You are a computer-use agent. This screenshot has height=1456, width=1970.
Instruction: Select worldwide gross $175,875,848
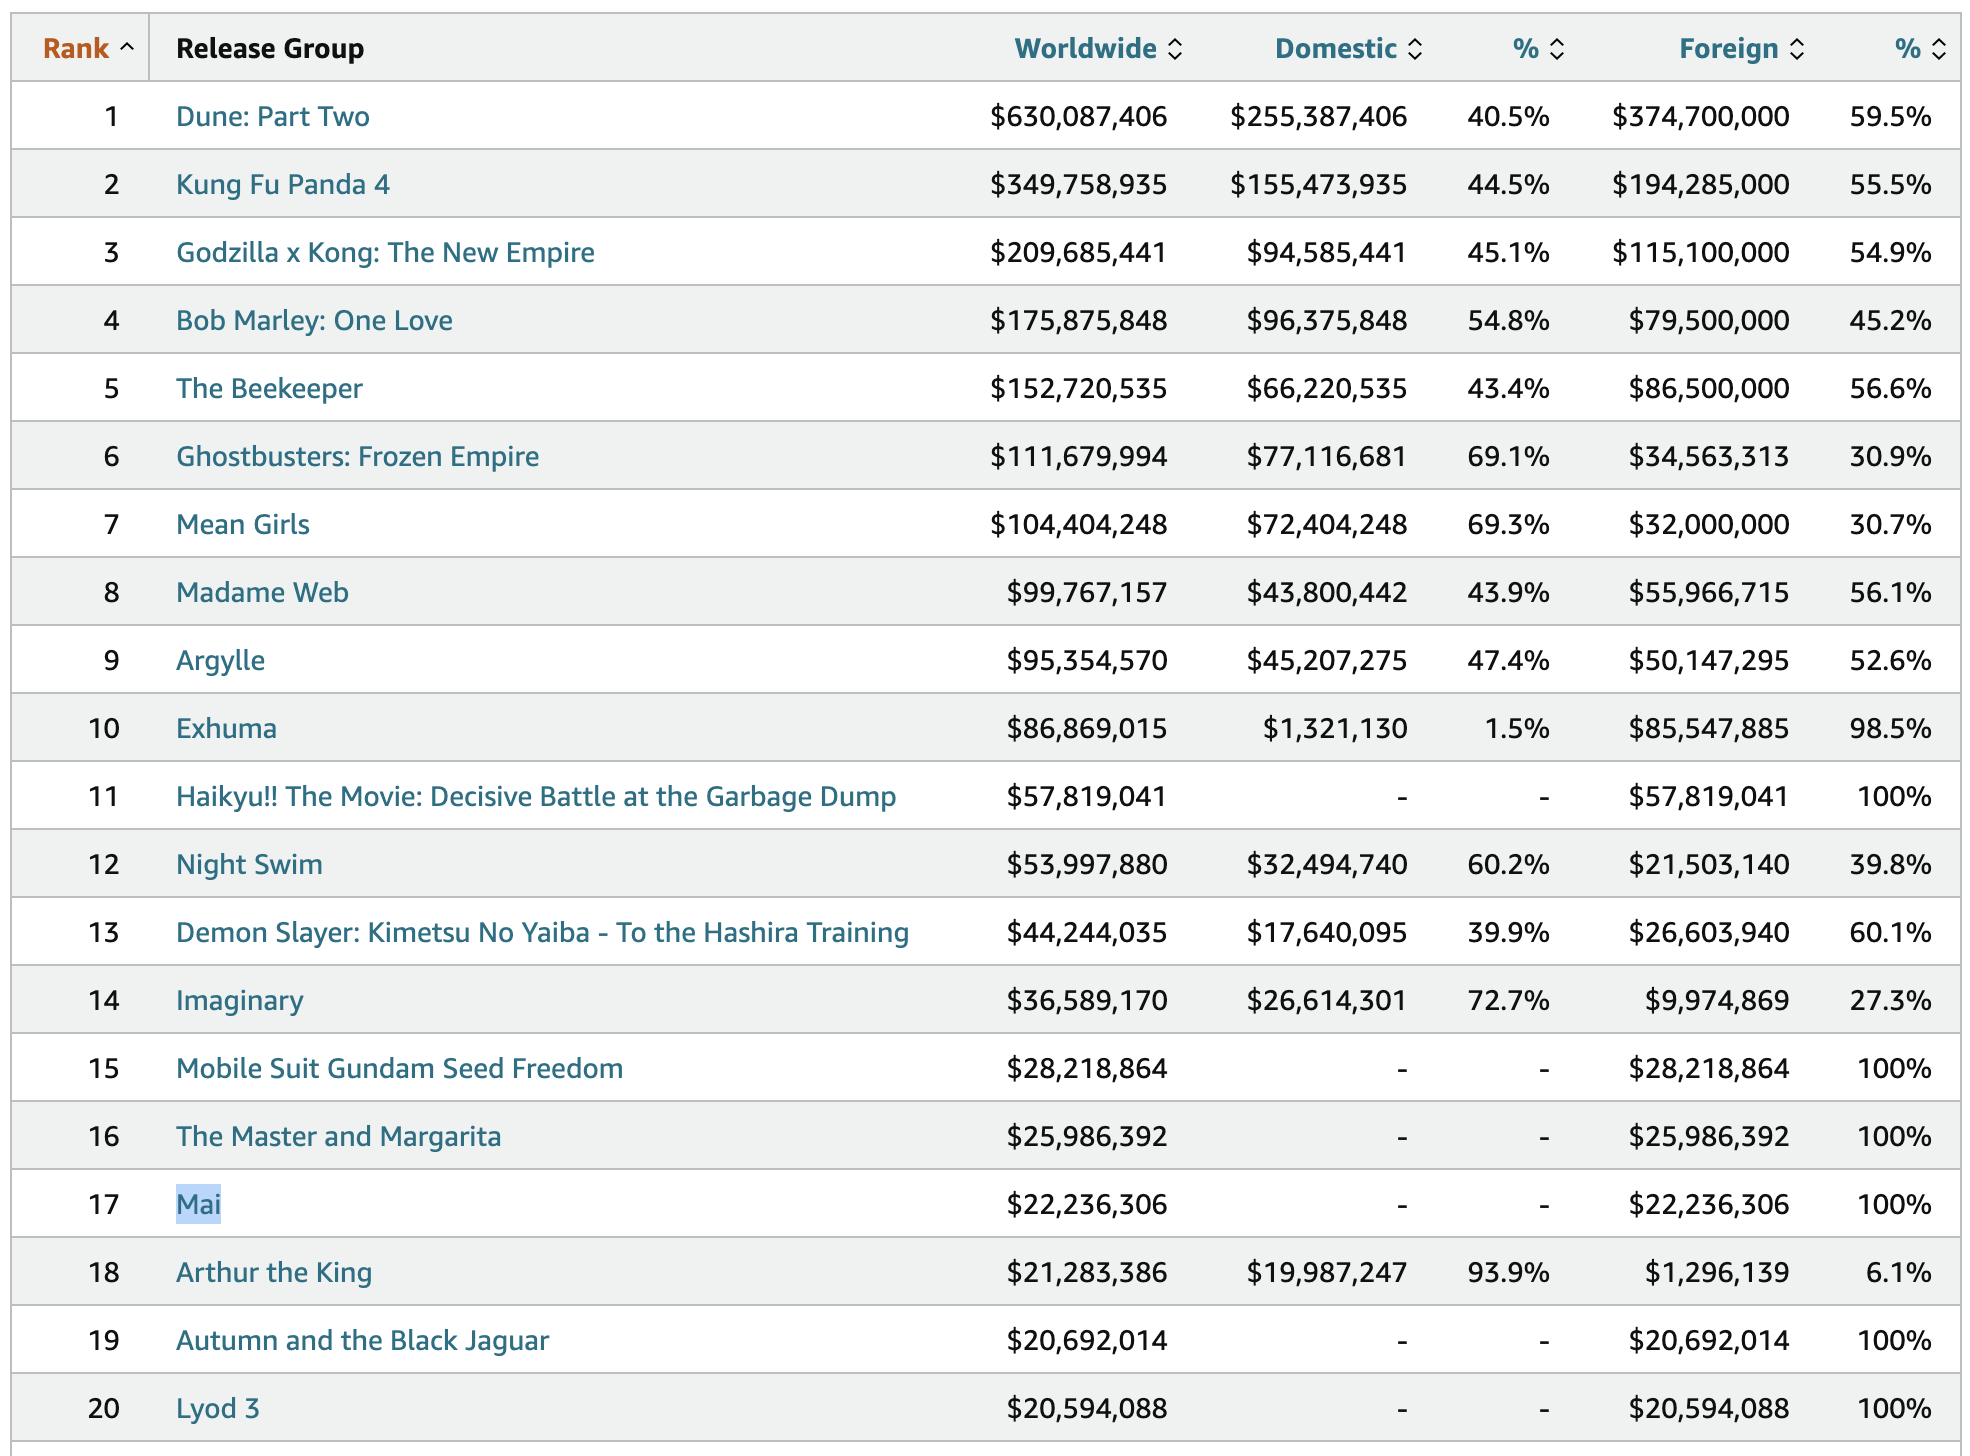[1078, 320]
